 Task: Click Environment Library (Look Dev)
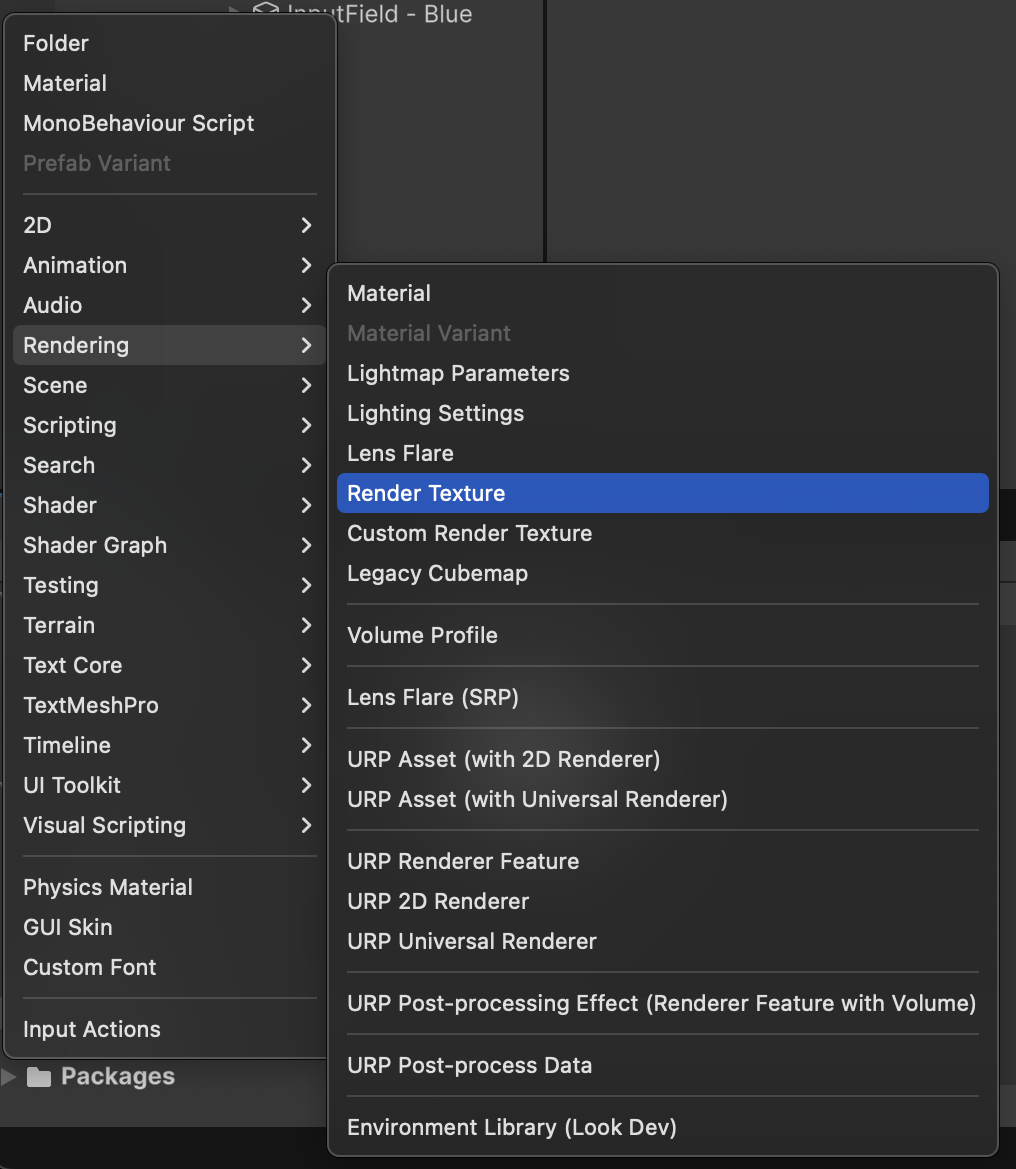click(511, 1127)
